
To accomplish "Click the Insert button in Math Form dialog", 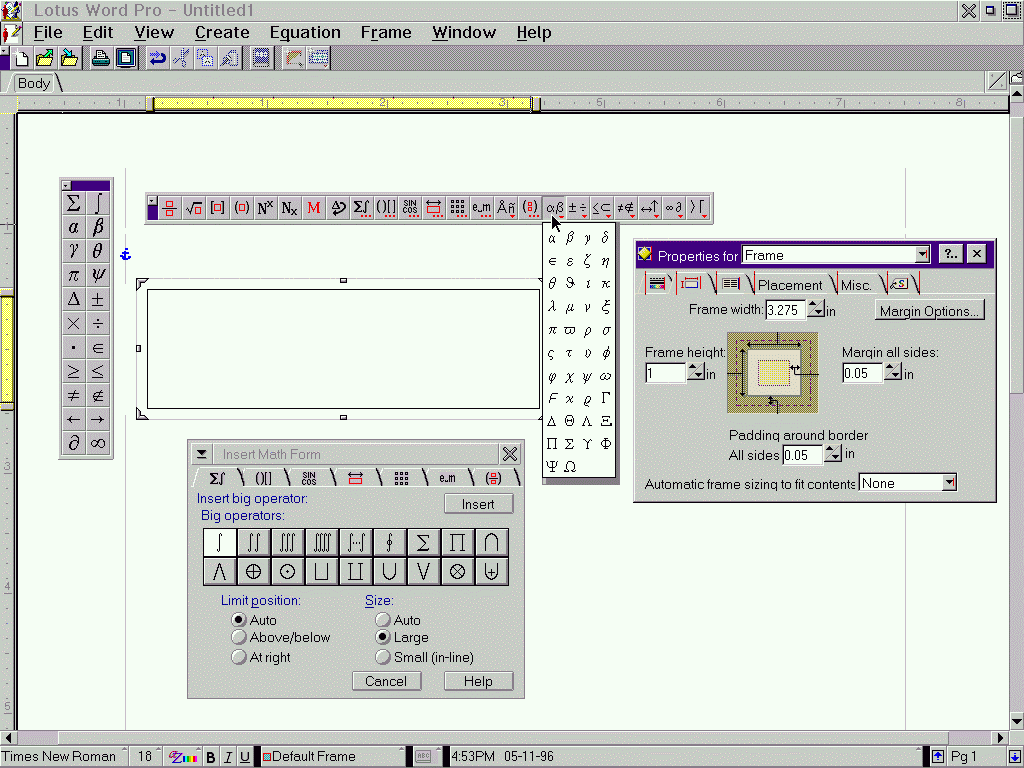I will pyautogui.click(x=478, y=504).
